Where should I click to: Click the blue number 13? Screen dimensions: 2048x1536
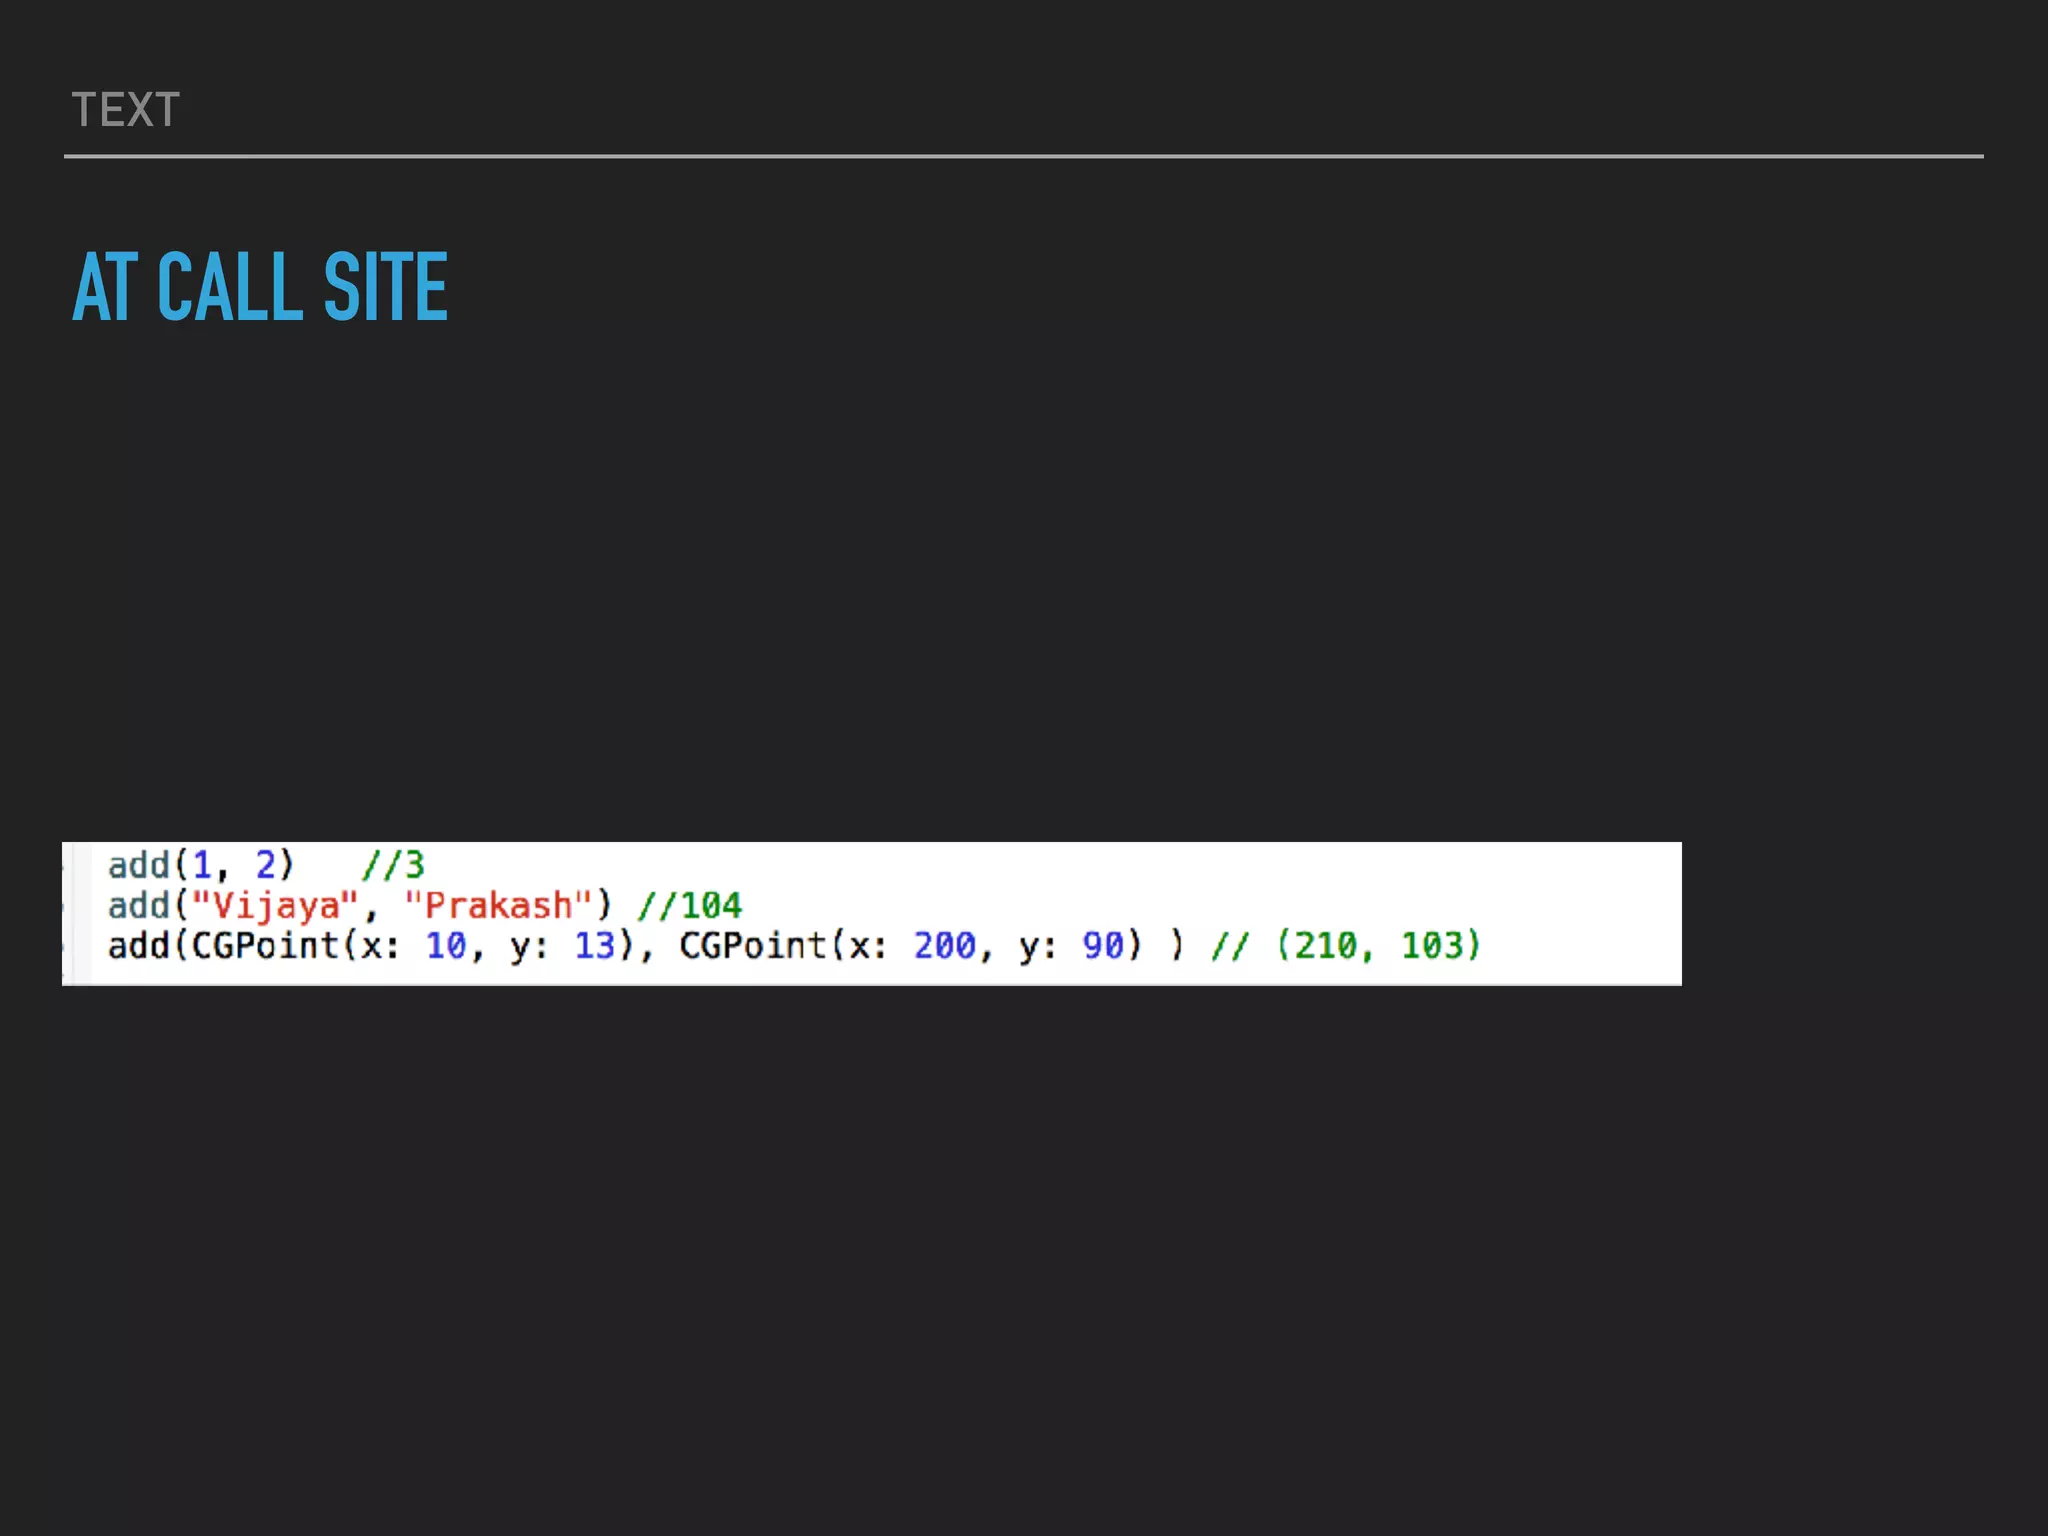(594, 946)
